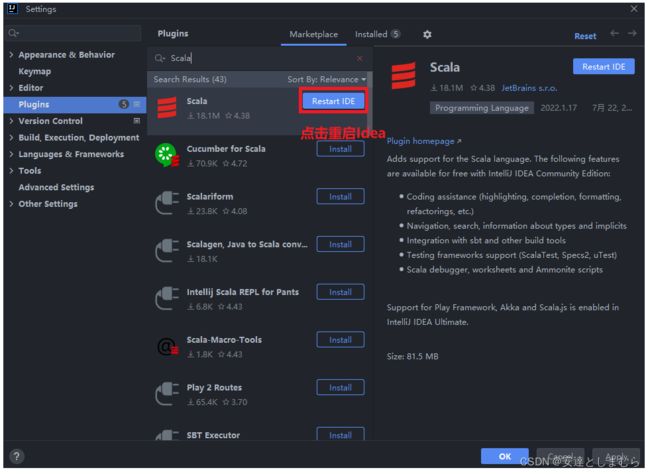Open the plugins gear settings icon
Viewport: 650px width, 474px height.
click(x=427, y=34)
